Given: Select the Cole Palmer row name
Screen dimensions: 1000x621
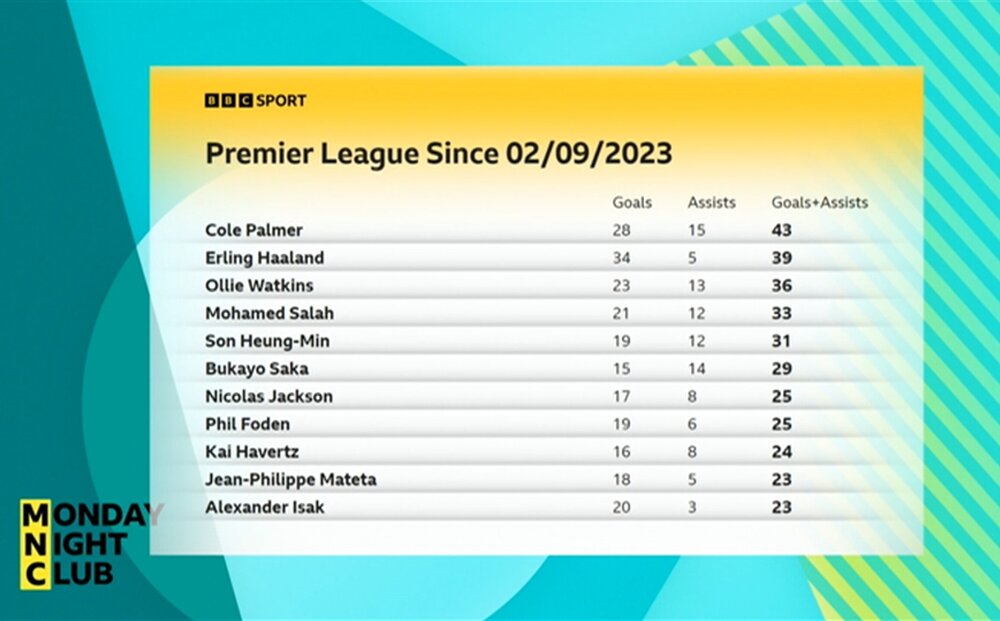Looking at the screenshot, I should coord(254,230).
